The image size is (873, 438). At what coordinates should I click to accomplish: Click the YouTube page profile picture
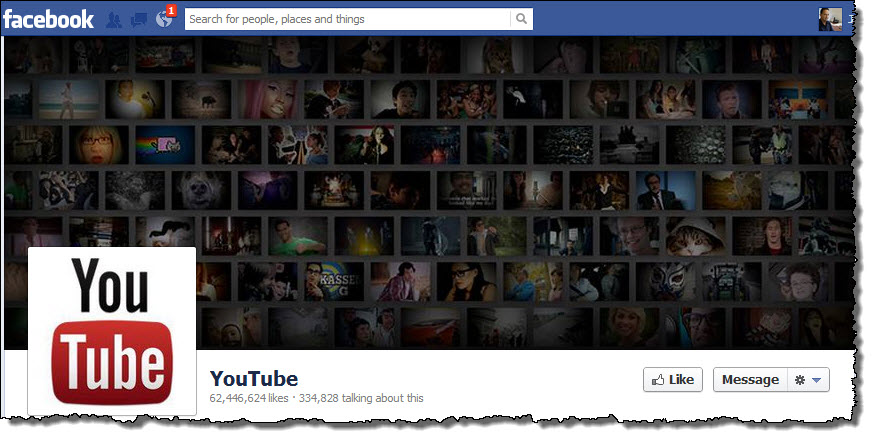[x=112, y=331]
